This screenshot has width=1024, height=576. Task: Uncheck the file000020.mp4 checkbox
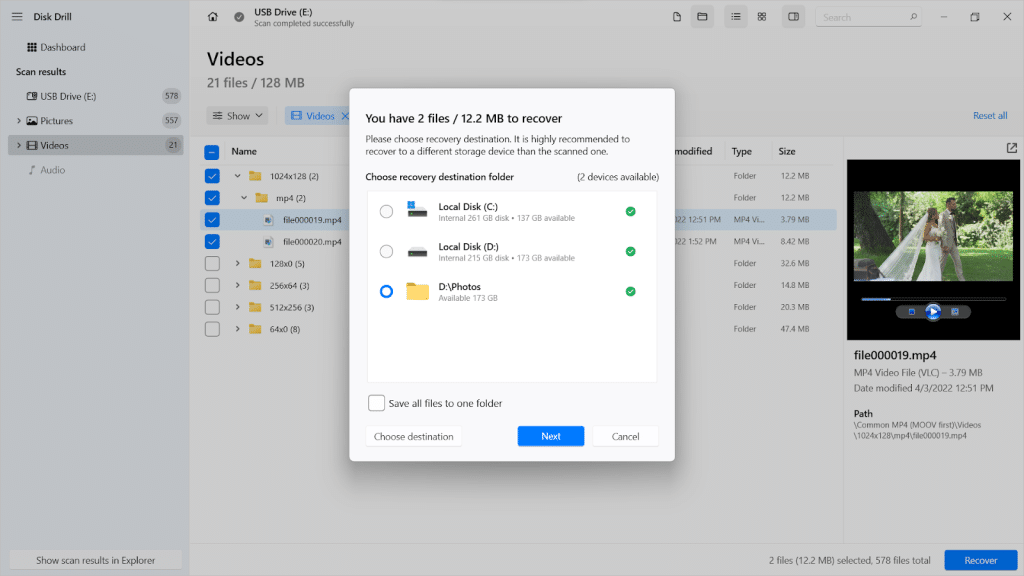click(212, 242)
